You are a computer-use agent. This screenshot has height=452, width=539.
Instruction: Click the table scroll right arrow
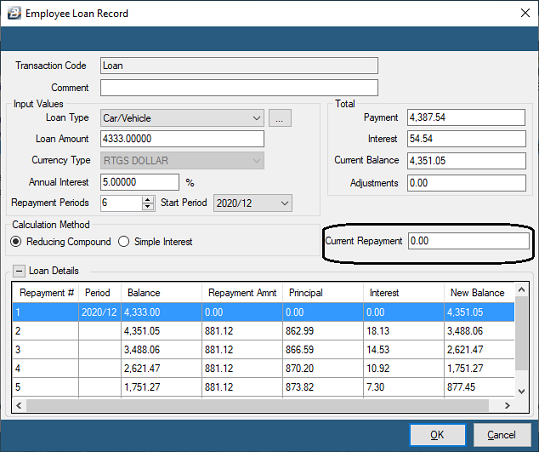pos(508,406)
